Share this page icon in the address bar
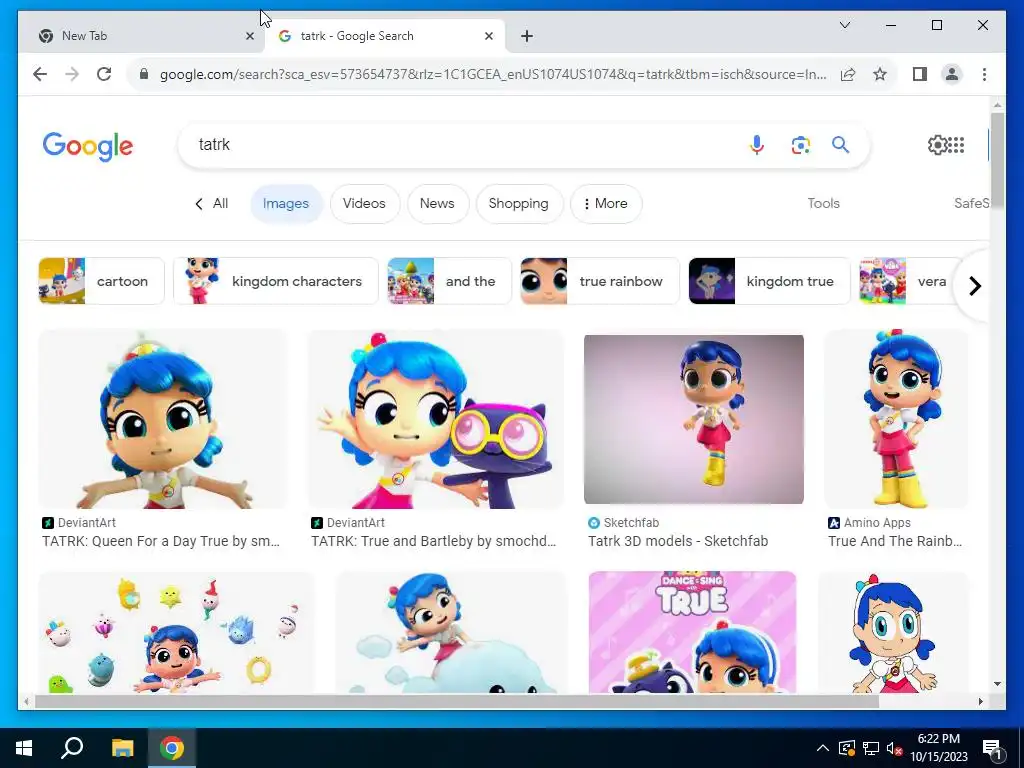 tap(848, 74)
